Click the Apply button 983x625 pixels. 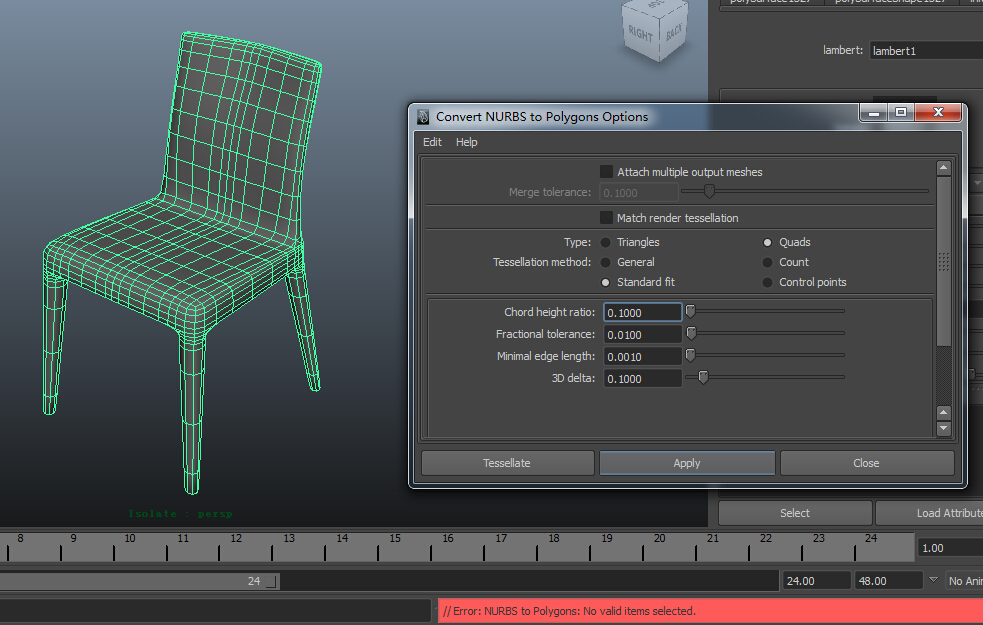687,463
